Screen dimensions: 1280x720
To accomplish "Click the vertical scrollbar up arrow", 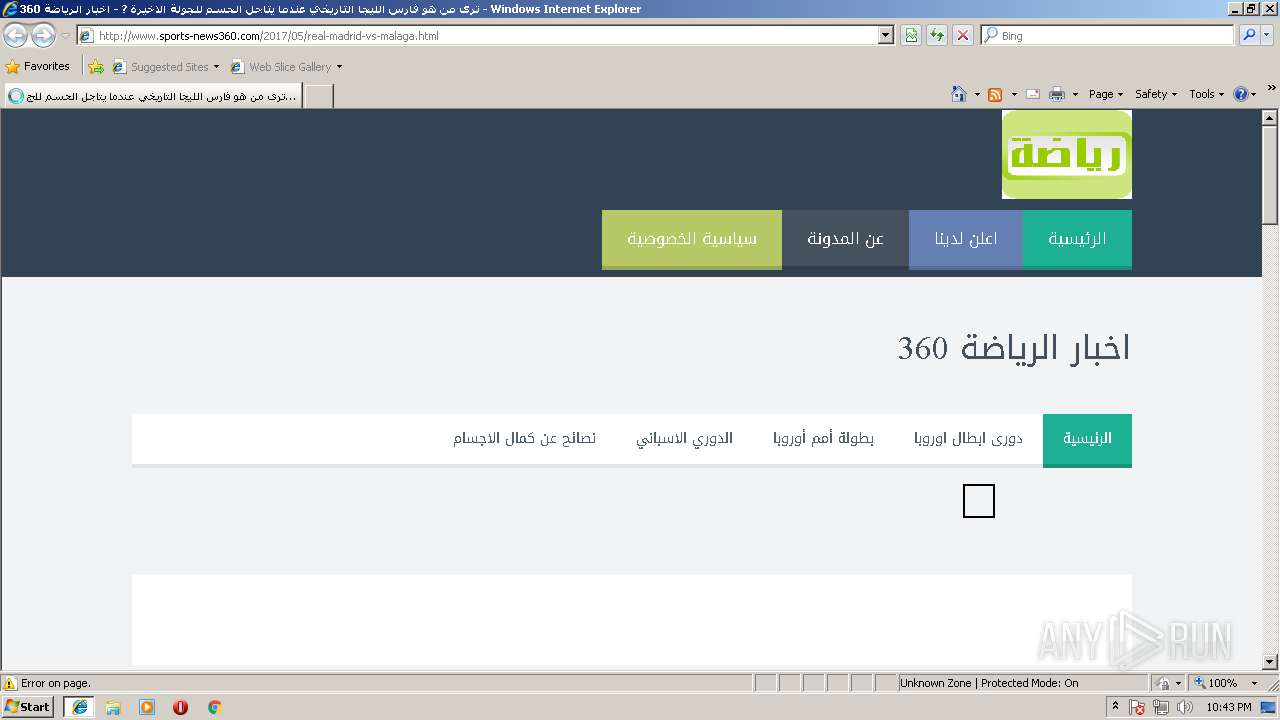I will [x=1270, y=118].
